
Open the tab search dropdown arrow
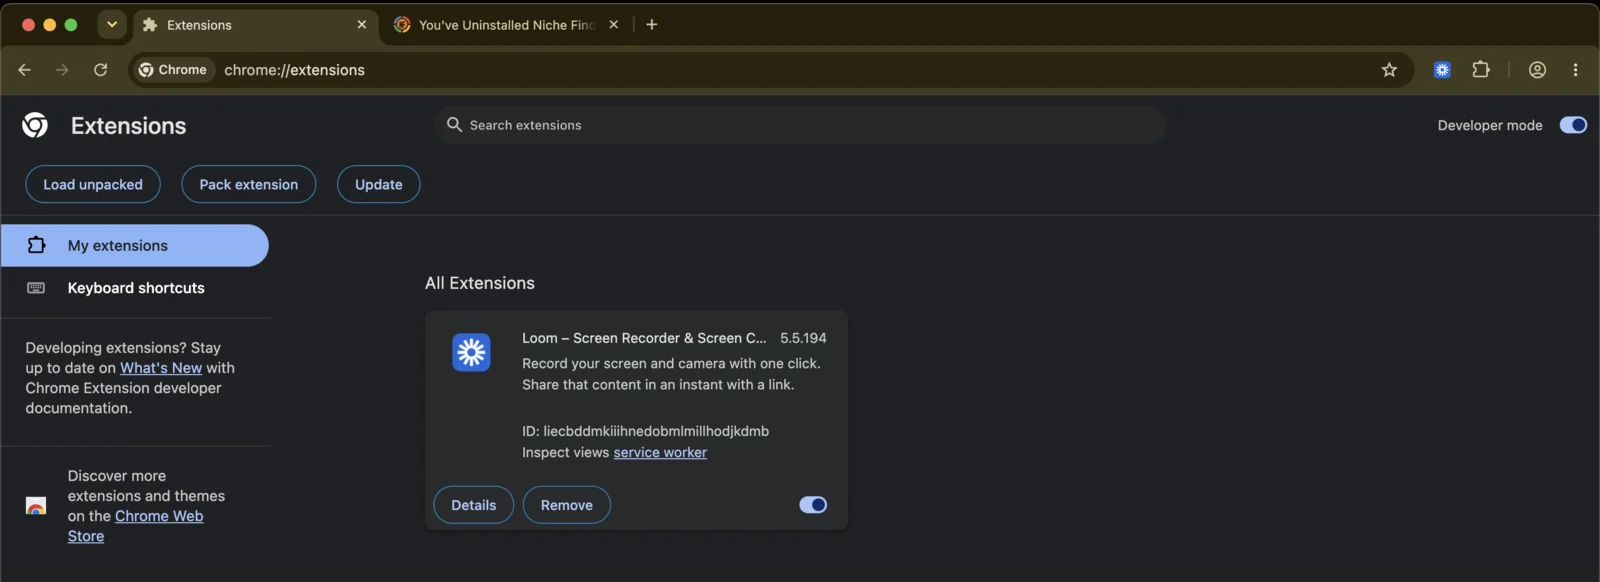pos(112,25)
